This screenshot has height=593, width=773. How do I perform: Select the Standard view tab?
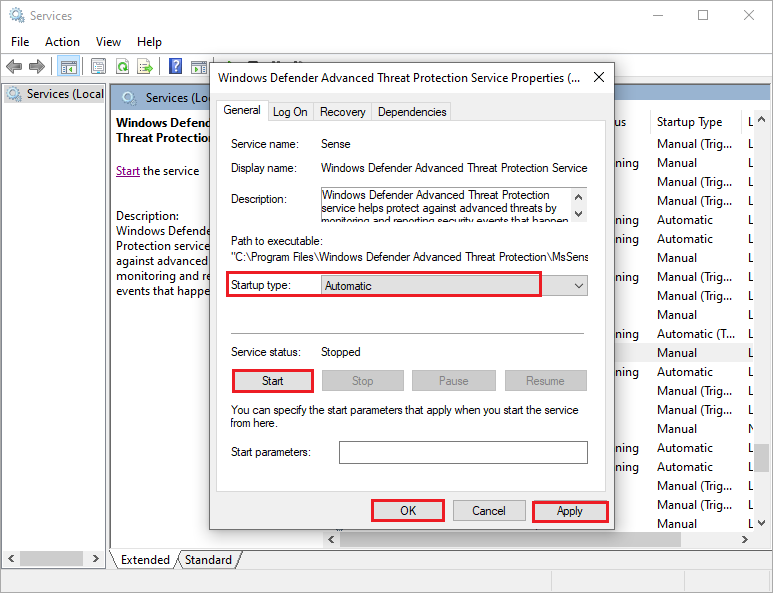[x=208, y=560]
